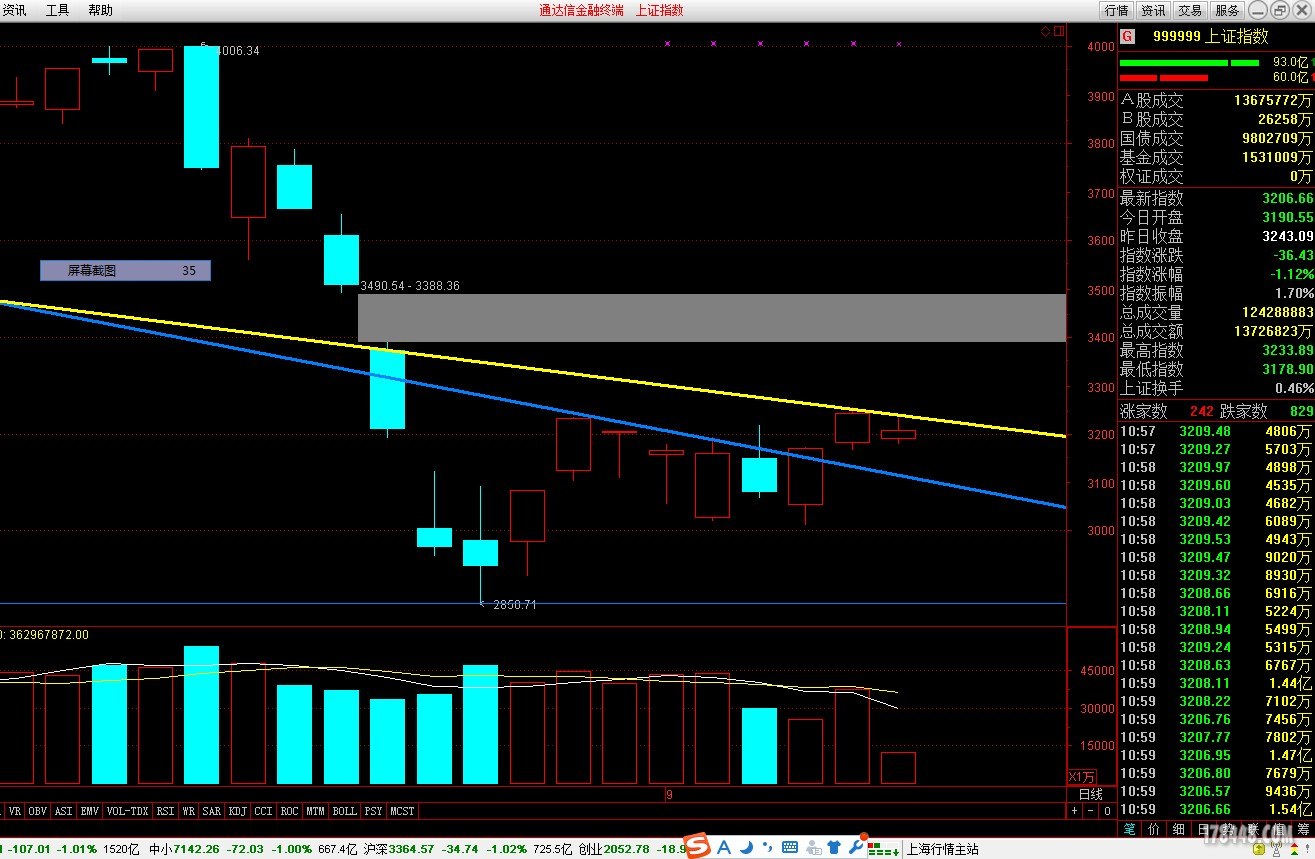Screen dimensions: 1315x859
Task: Click the 今日开盘 value 3190.55
Action: [1287, 217]
